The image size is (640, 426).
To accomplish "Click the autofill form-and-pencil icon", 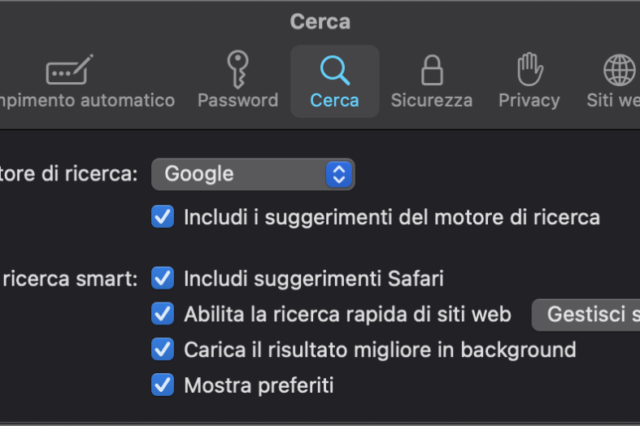I will (70, 70).
